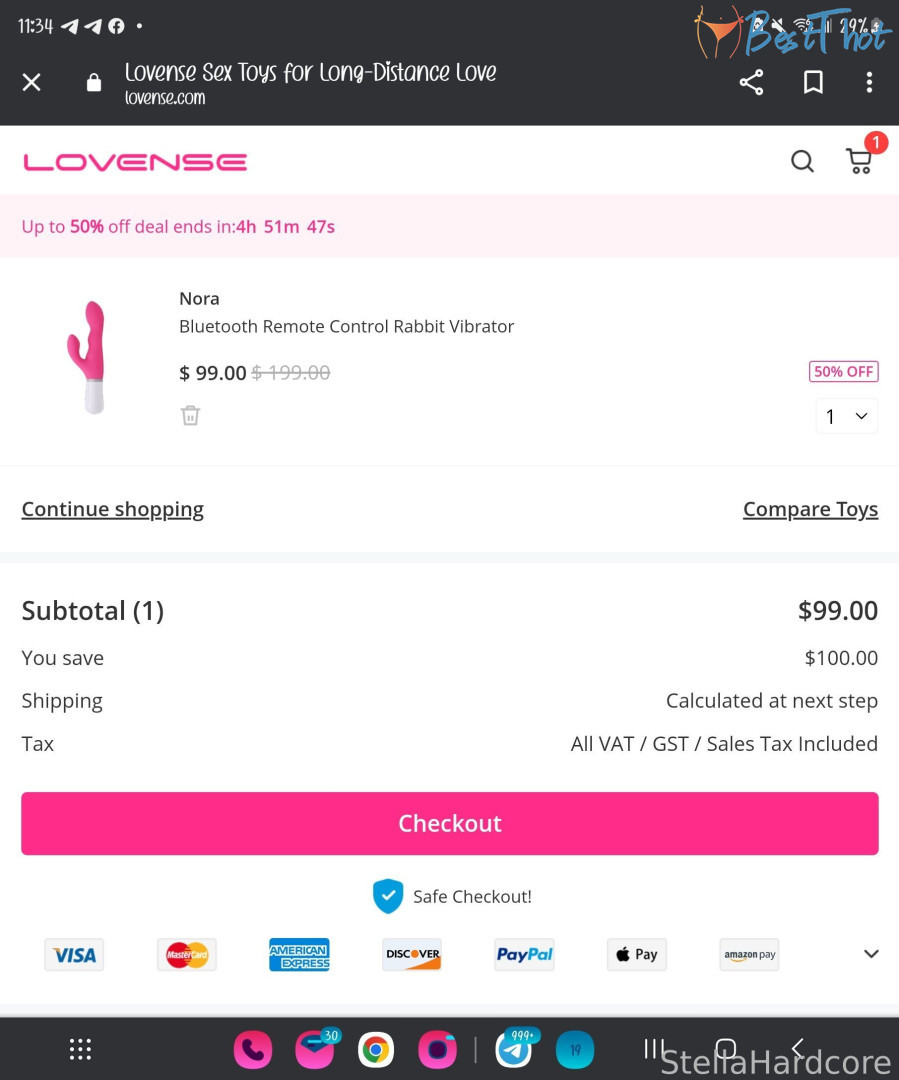
Task: Select the PayPal payment logo
Action: 524,955
